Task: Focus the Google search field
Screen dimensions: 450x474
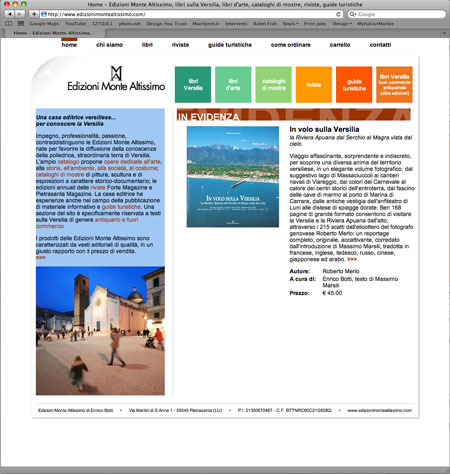Action: click(397, 14)
